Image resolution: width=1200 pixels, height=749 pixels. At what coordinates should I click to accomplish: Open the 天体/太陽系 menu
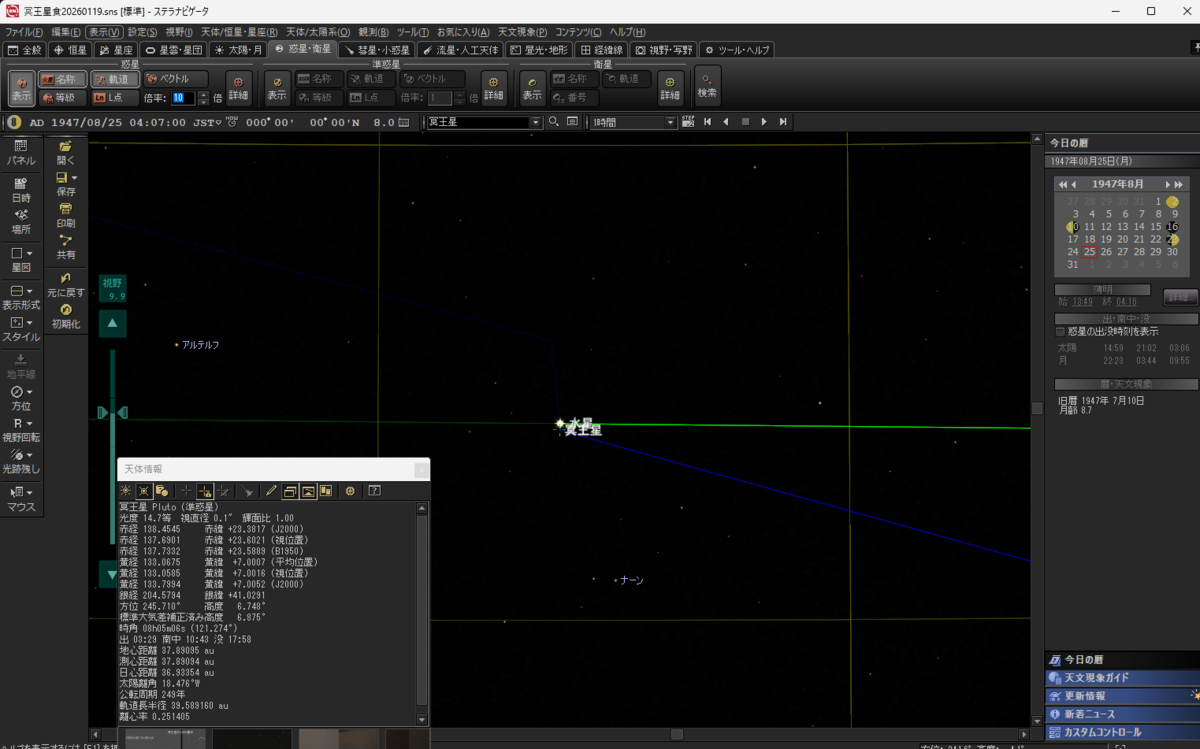coord(318,32)
